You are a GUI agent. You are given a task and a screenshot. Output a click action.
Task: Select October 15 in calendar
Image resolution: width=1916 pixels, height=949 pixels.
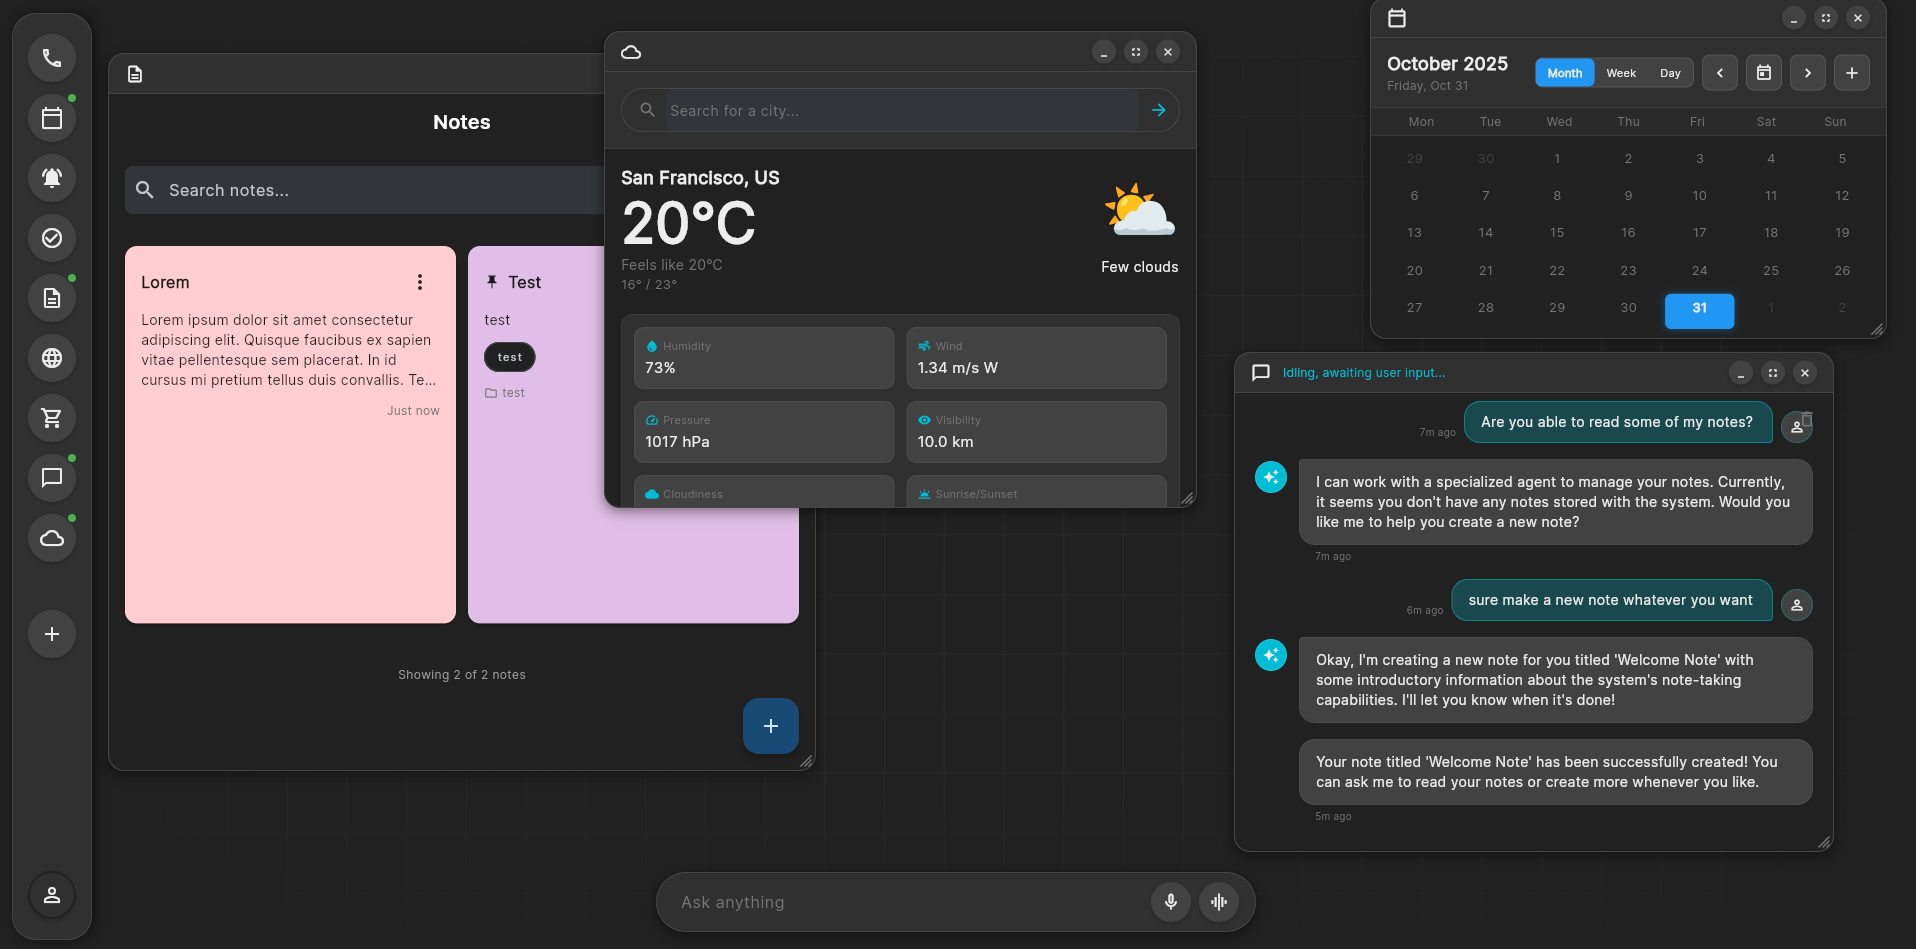(1557, 233)
